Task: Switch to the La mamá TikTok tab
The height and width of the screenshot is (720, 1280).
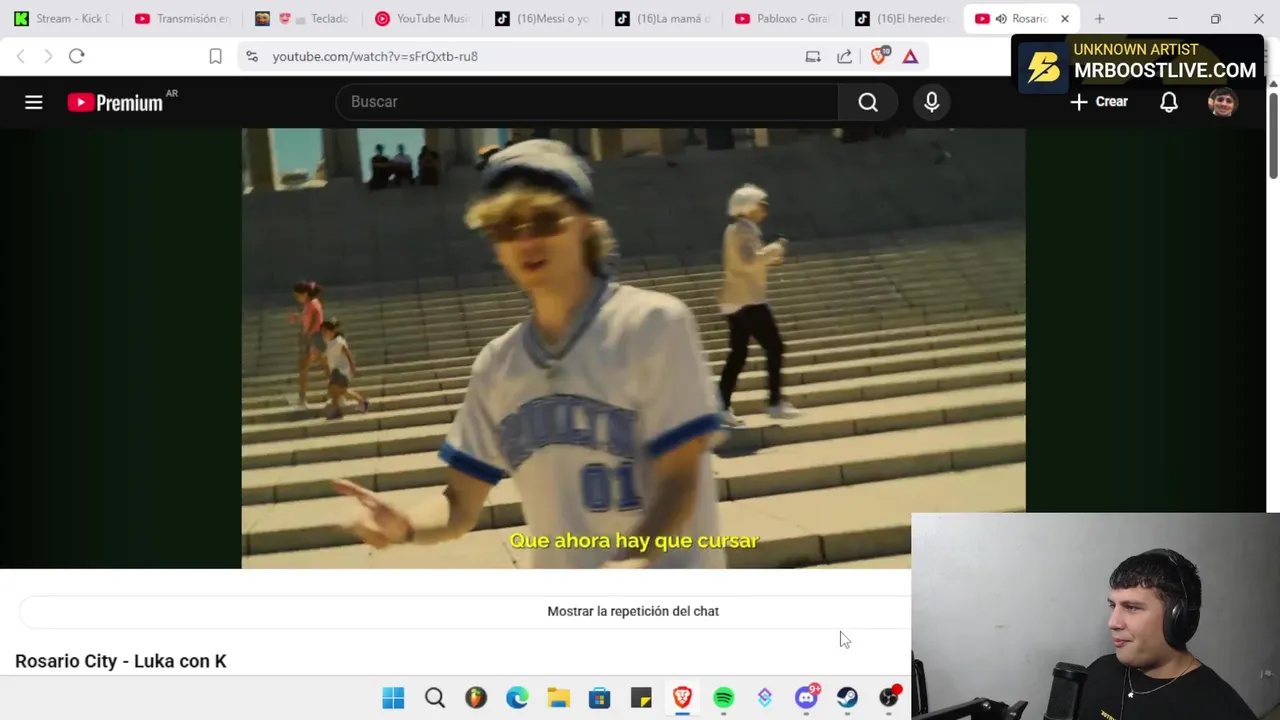Action: (x=663, y=18)
